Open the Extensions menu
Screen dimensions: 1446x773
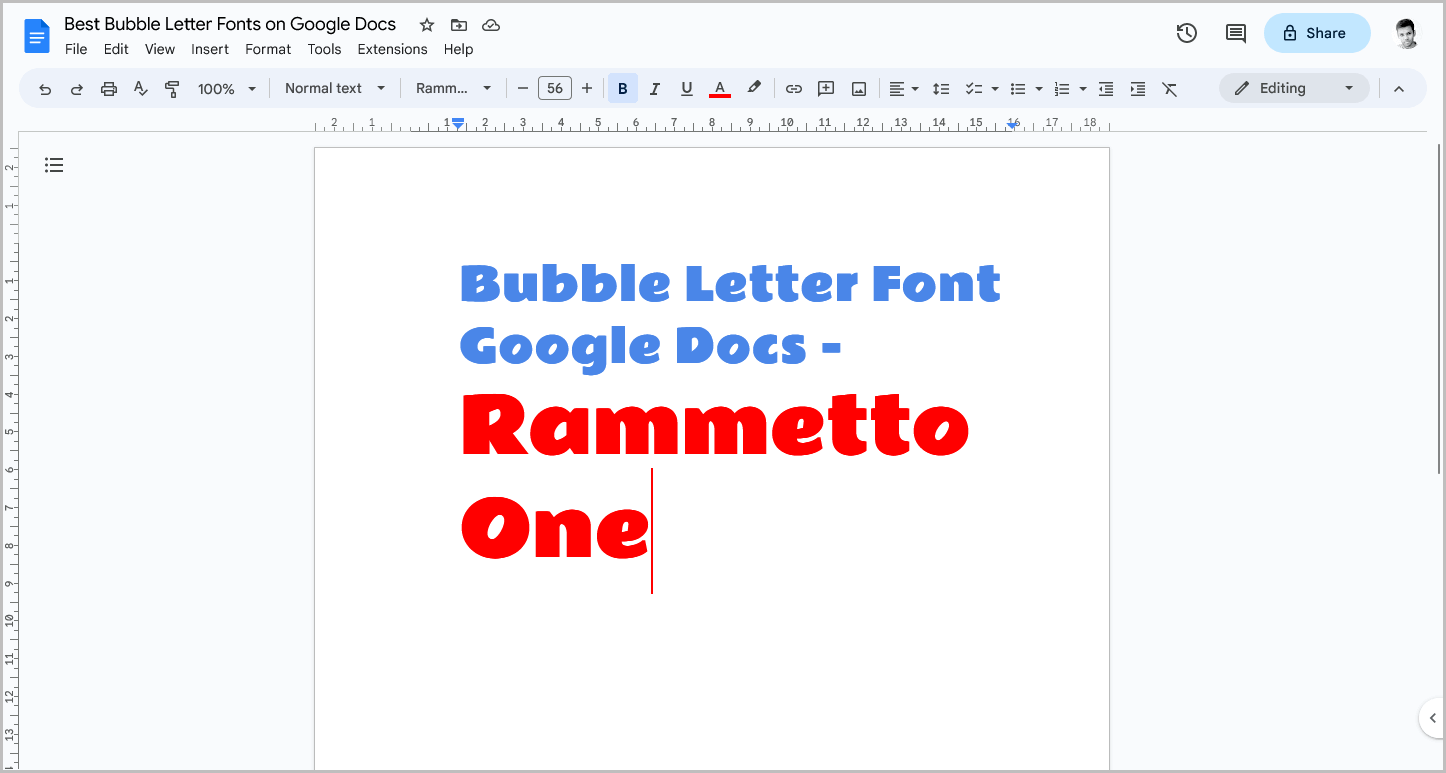(392, 49)
